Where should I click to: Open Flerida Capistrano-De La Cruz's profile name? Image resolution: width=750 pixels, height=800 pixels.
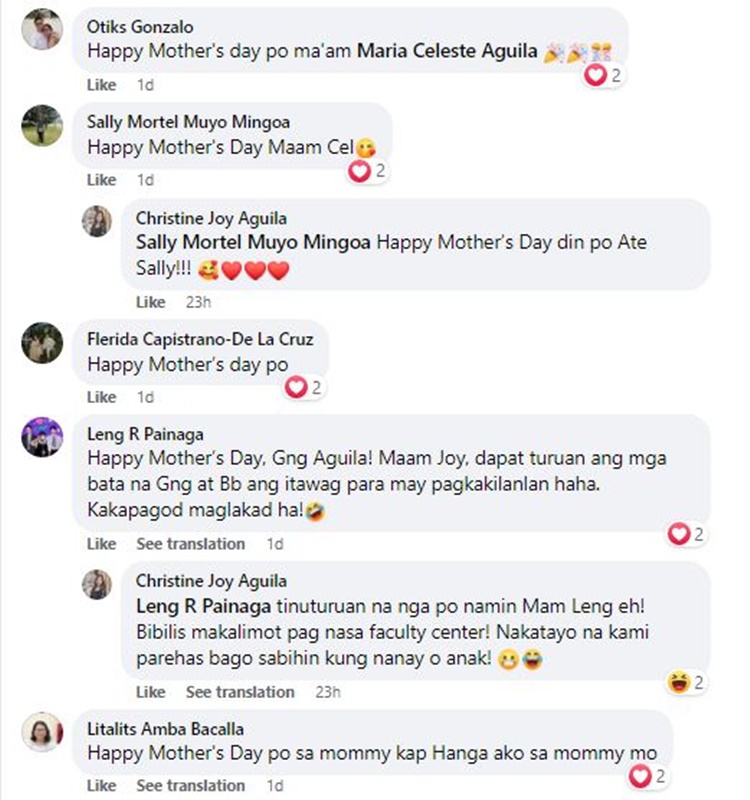click(x=200, y=339)
